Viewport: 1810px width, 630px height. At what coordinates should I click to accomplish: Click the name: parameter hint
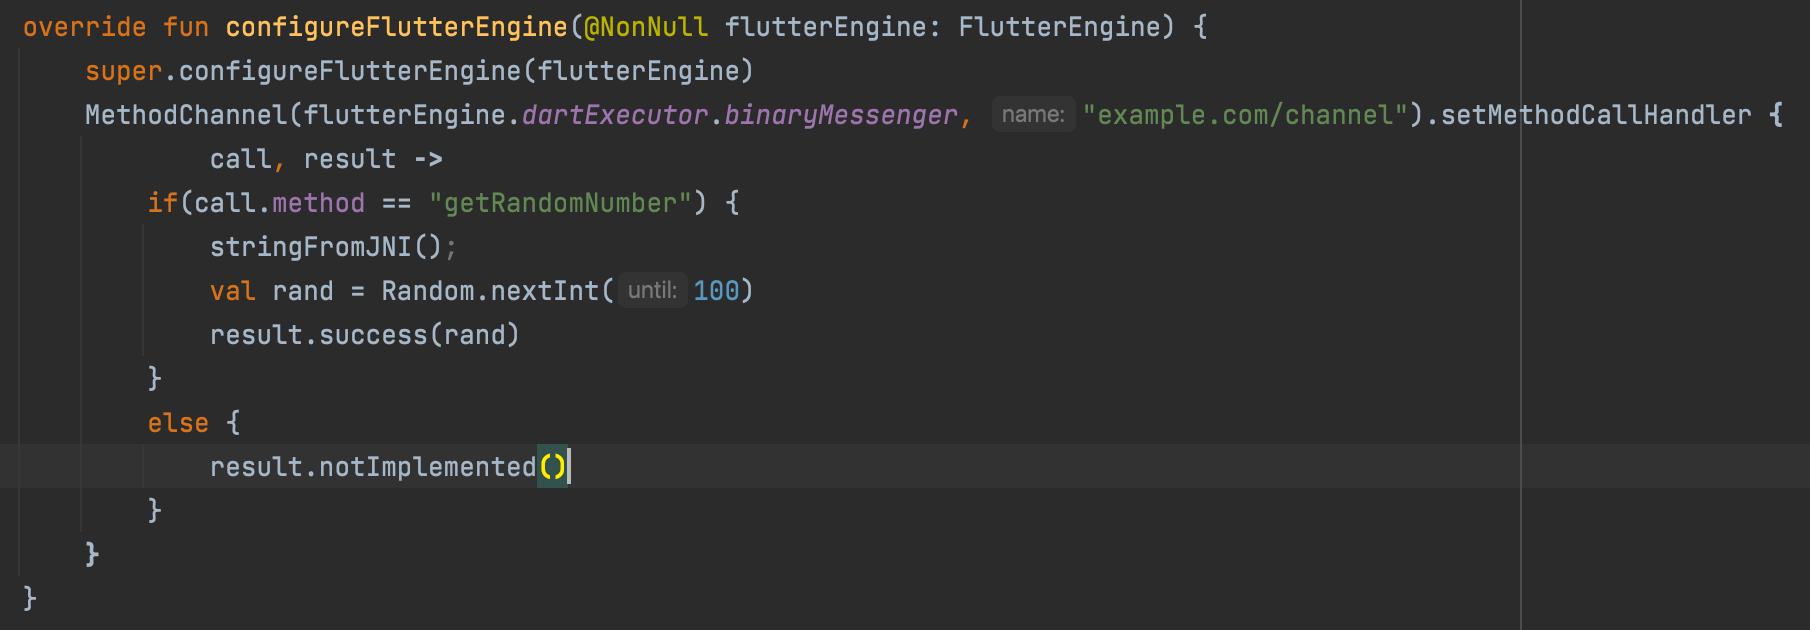pyautogui.click(x=1033, y=115)
